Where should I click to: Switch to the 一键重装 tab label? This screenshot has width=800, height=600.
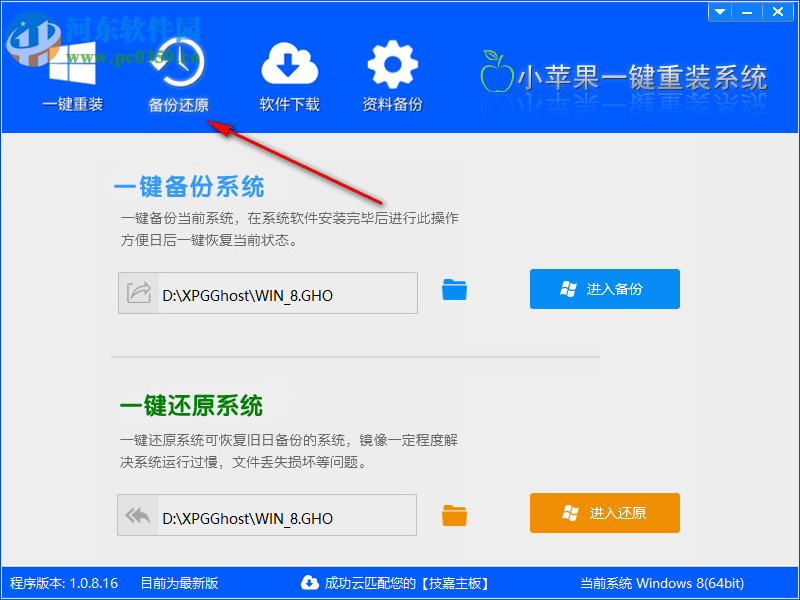coord(72,105)
